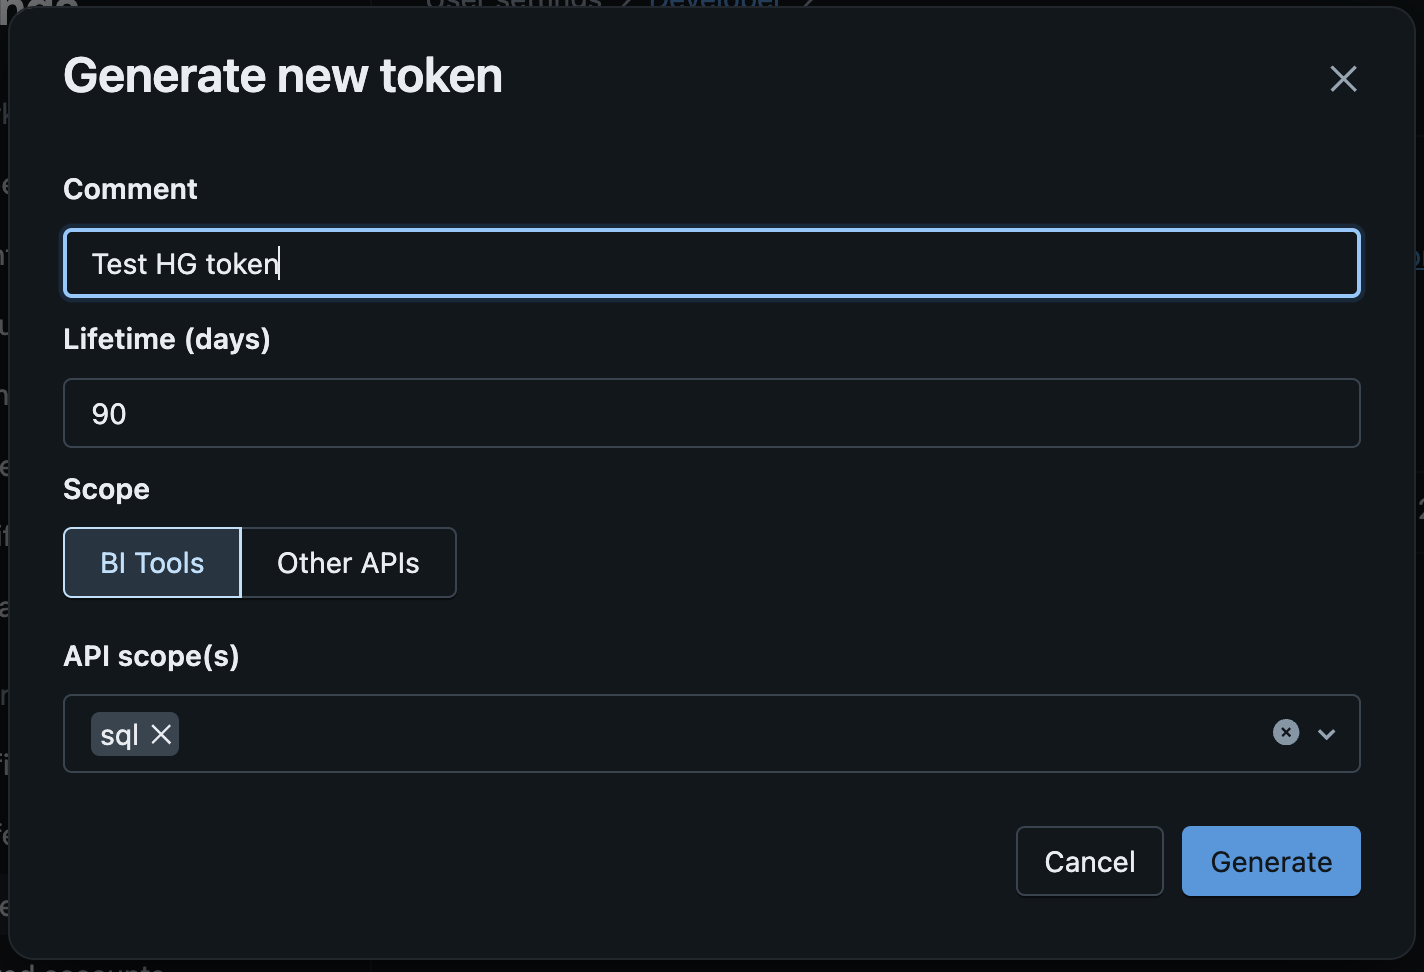Viewport: 1424px width, 972px height.
Task: Cancel token creation
Action: coord(1089,861)
